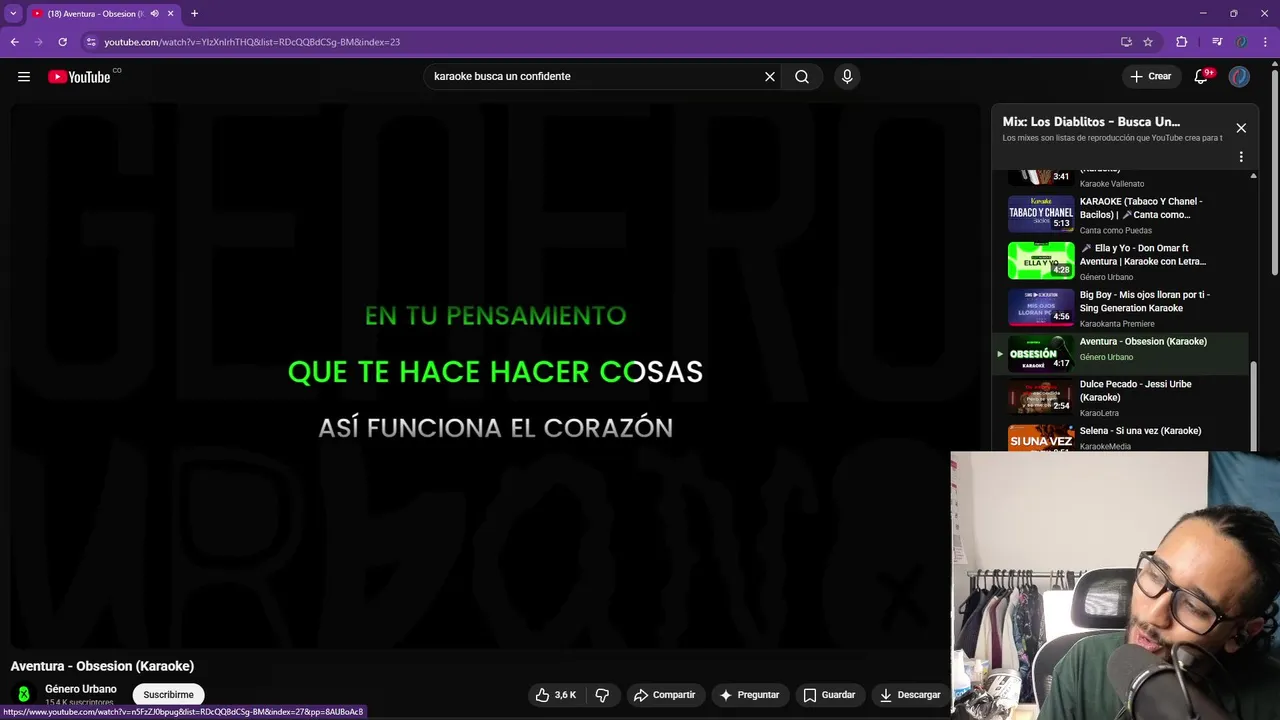Dislike the video
The image size is (1280, 720).
click(602, 695)
